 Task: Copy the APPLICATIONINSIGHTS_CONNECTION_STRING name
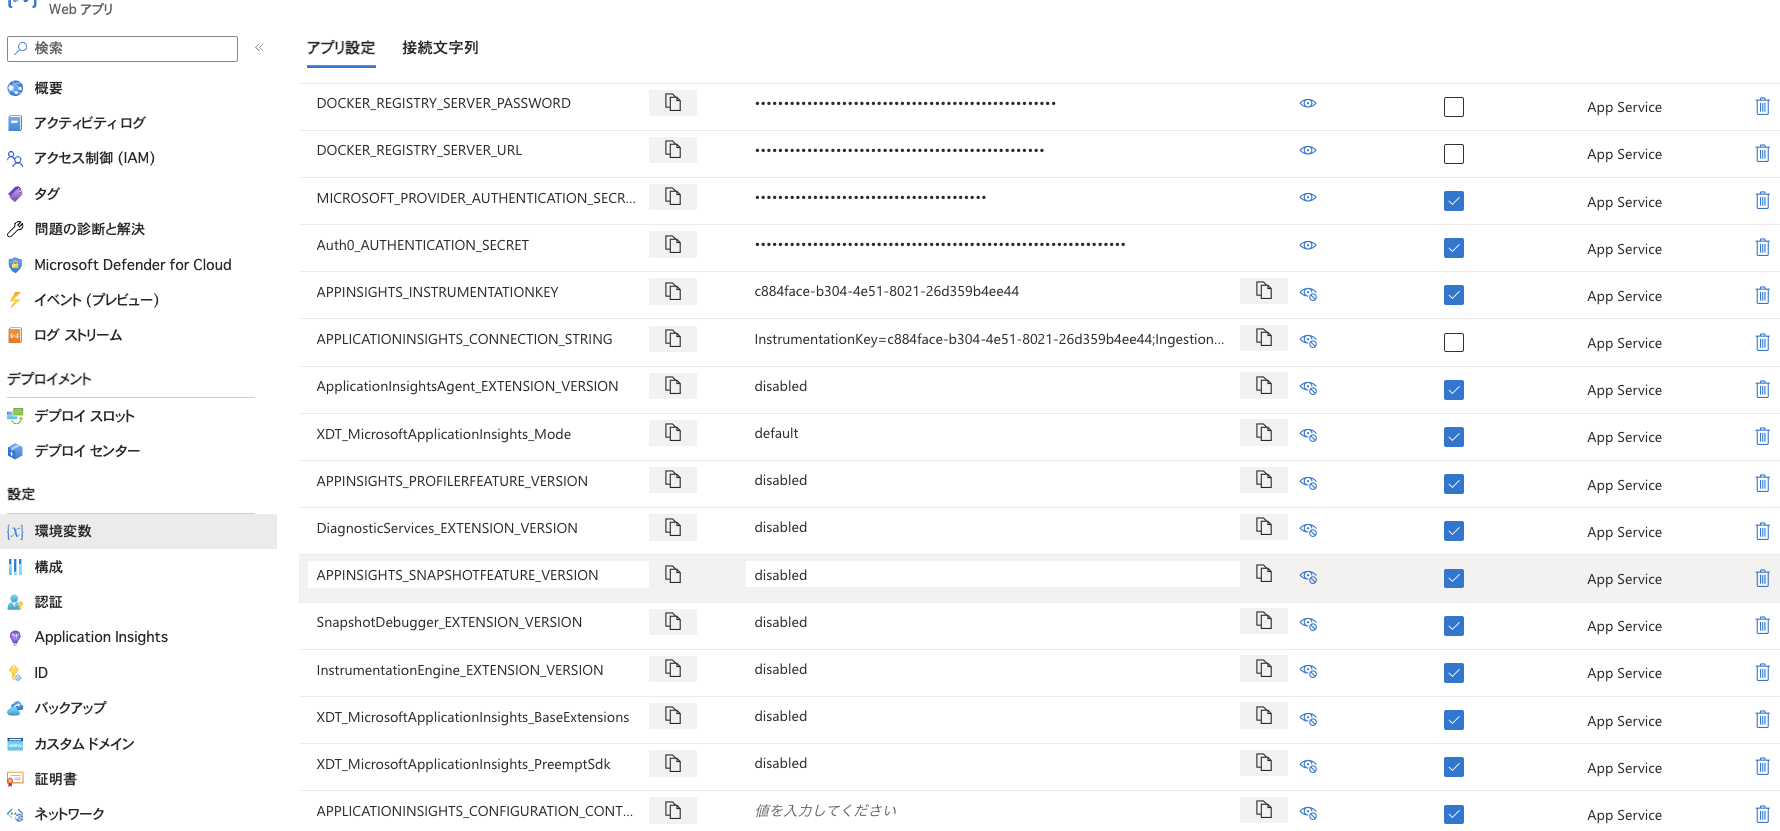(x=673, y=339)
